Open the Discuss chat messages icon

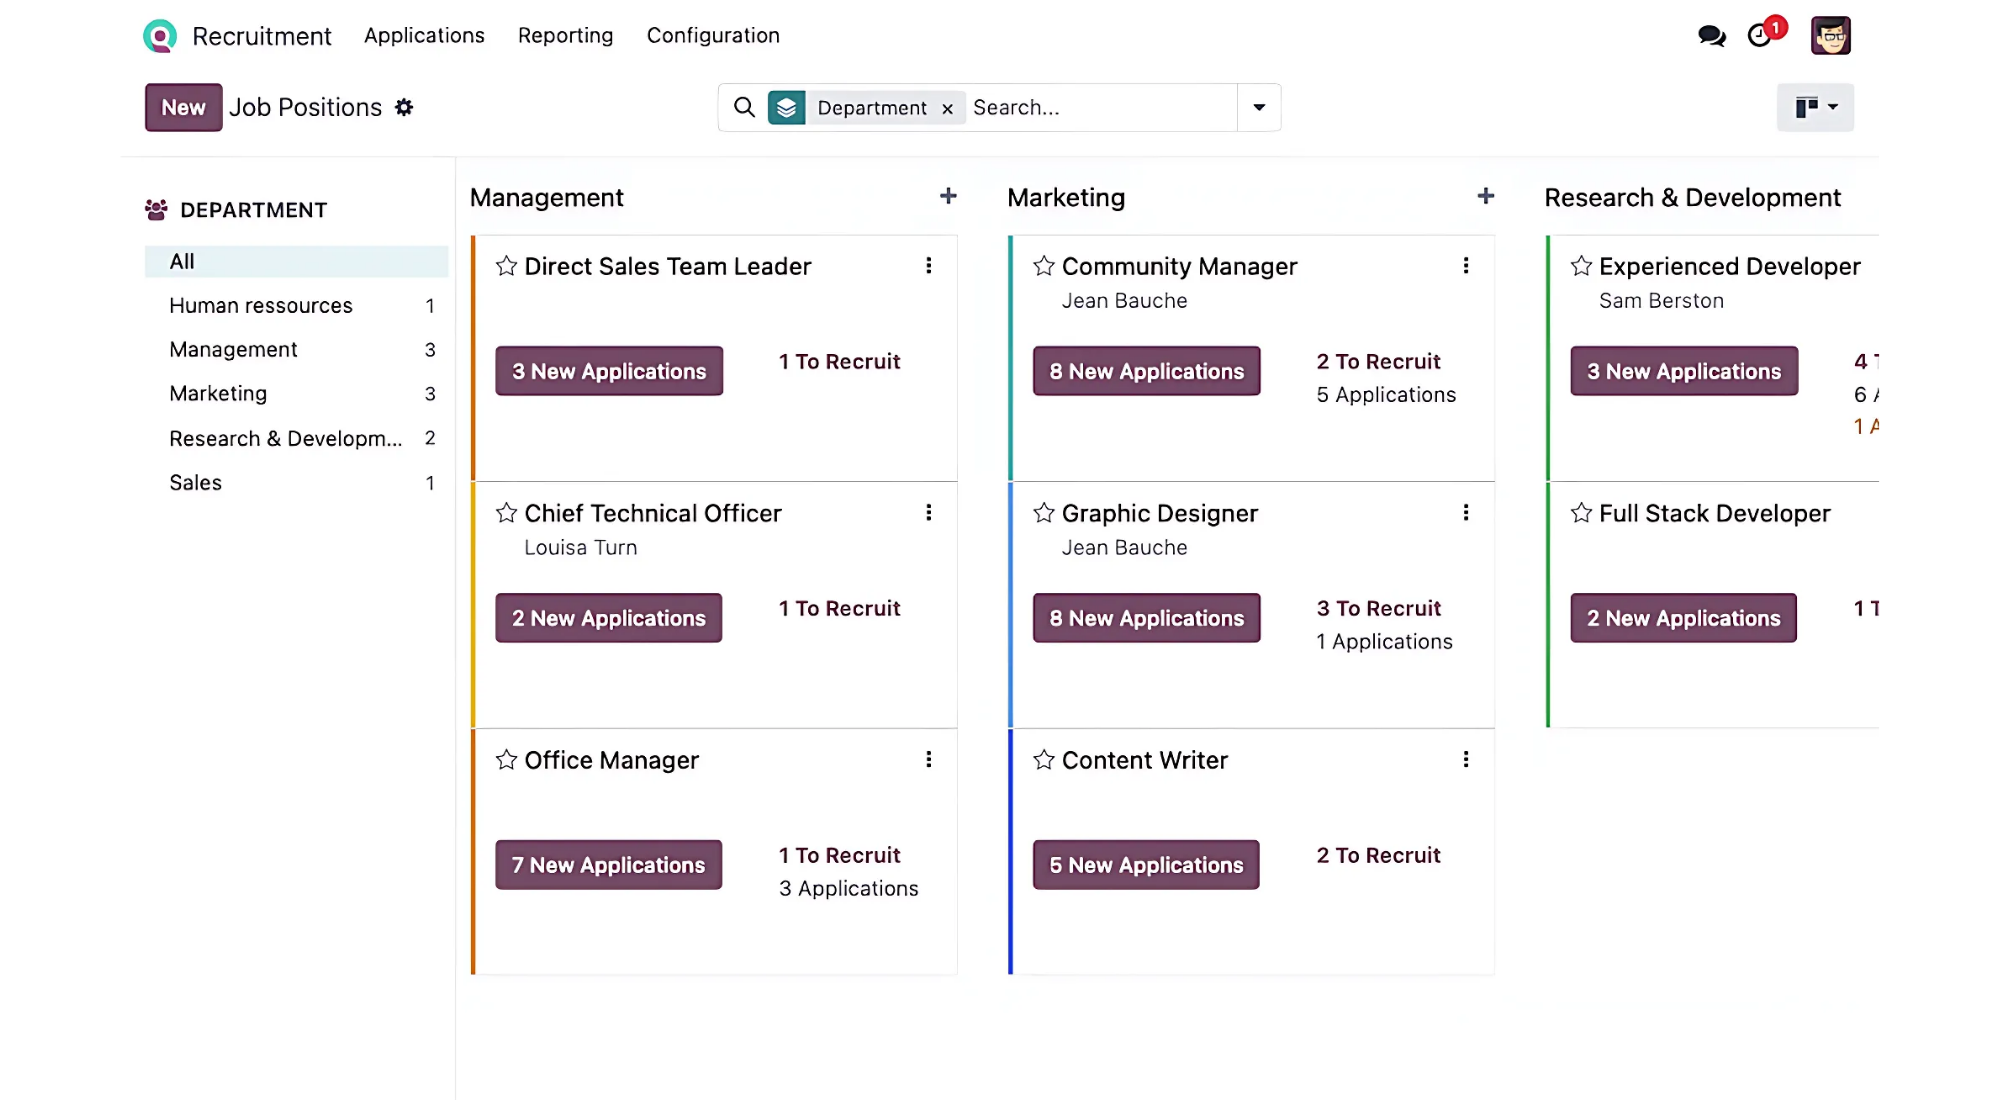tap(1711, 36)
